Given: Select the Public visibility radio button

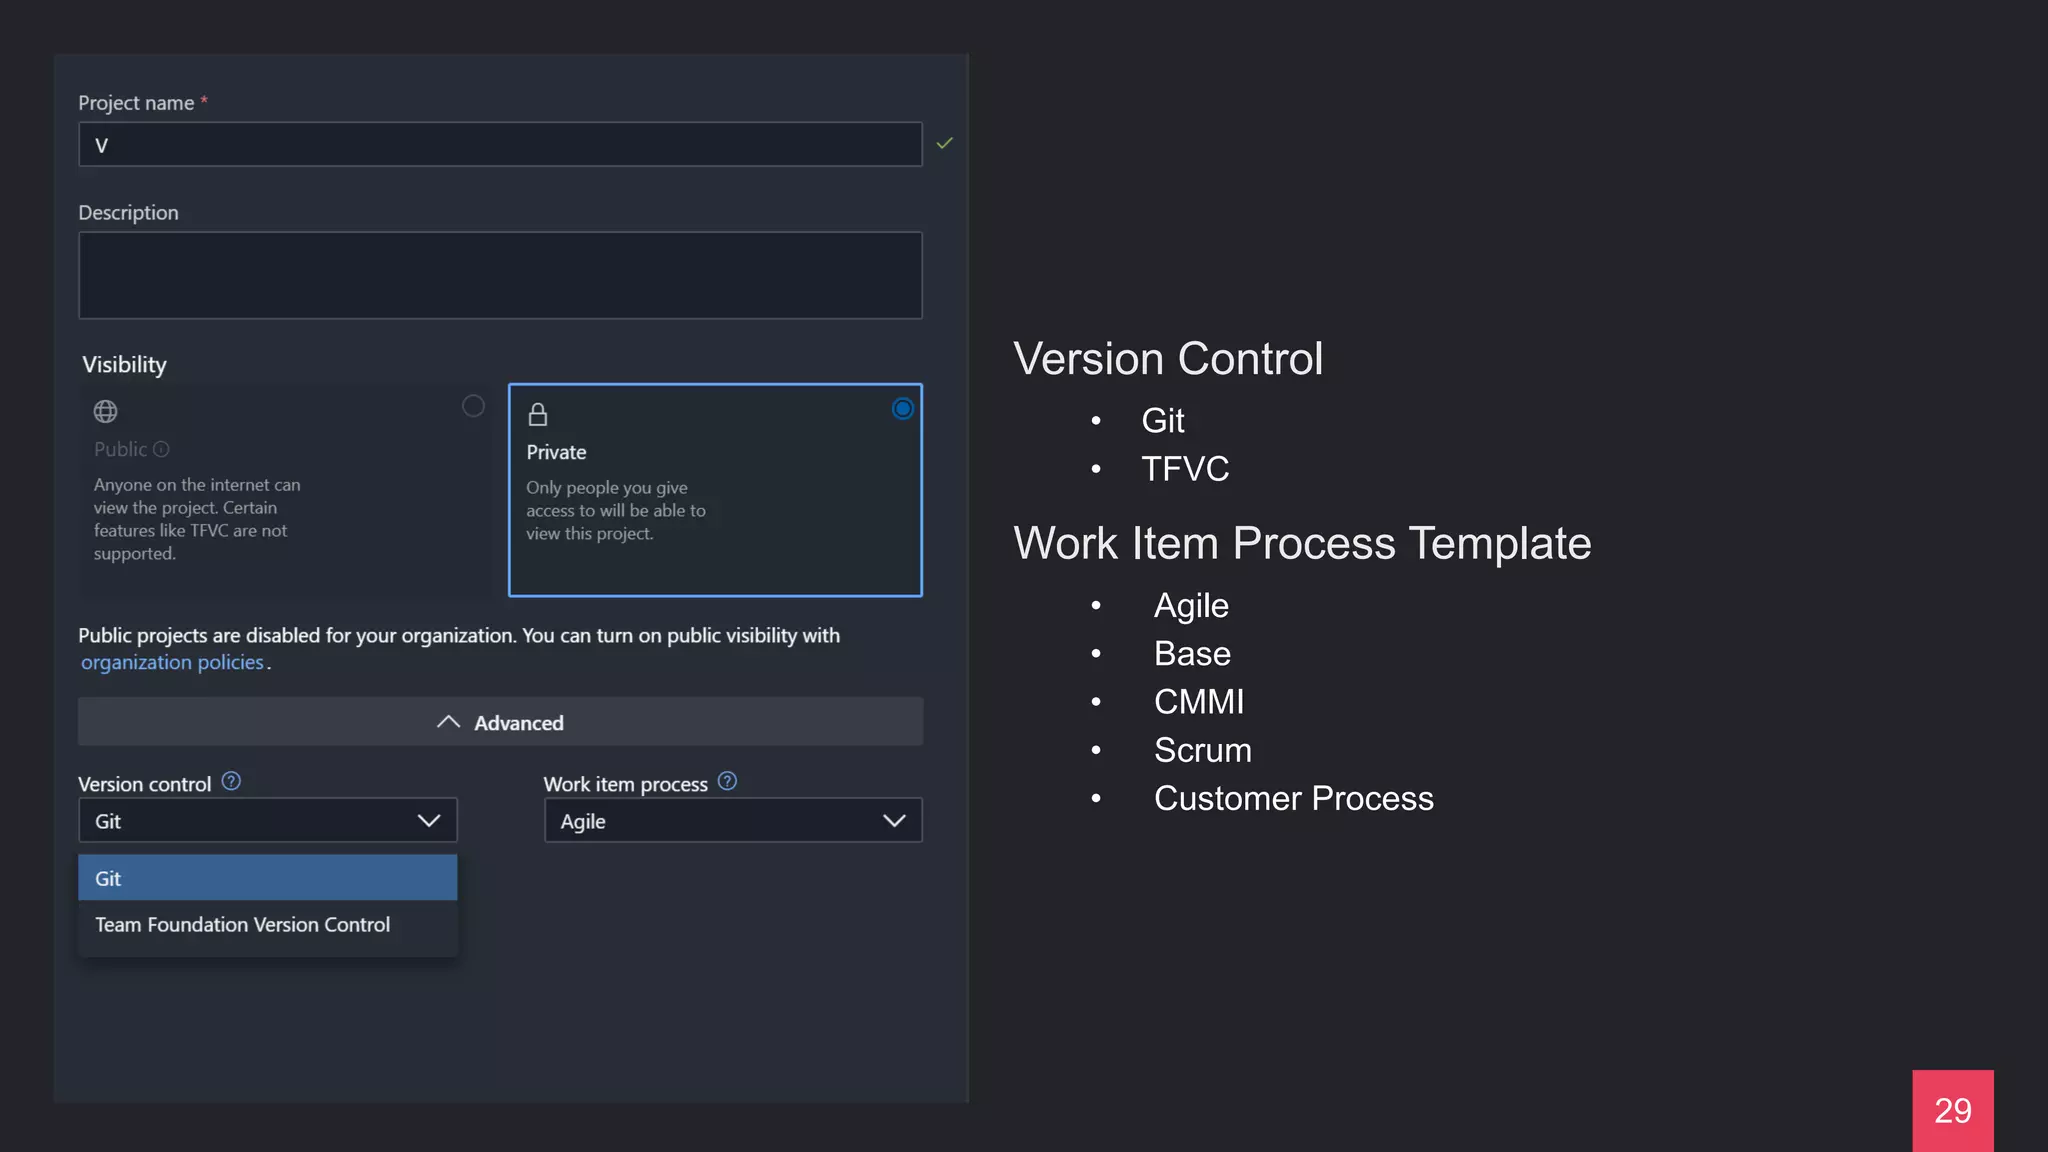Looking at the screenshot, I should 473,406.
